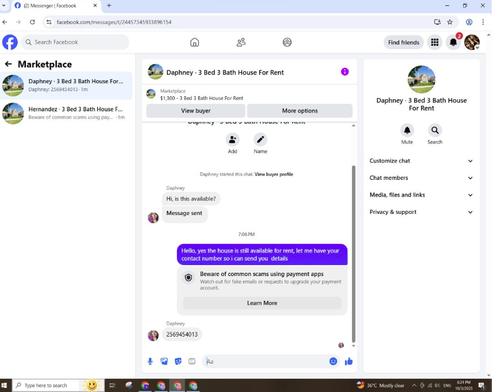The width and height of the screenshot is (500, 392).
Task: Click the Facebook logo icon
Action: [x=10, y=42]
